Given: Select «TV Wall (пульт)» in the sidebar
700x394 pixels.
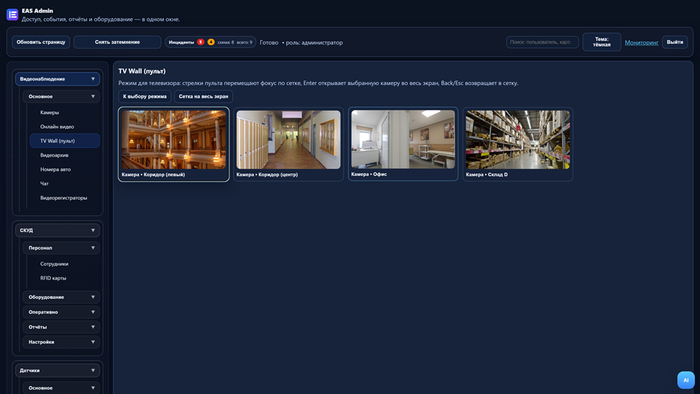Looking at the screenshot, I should [65, 141].
